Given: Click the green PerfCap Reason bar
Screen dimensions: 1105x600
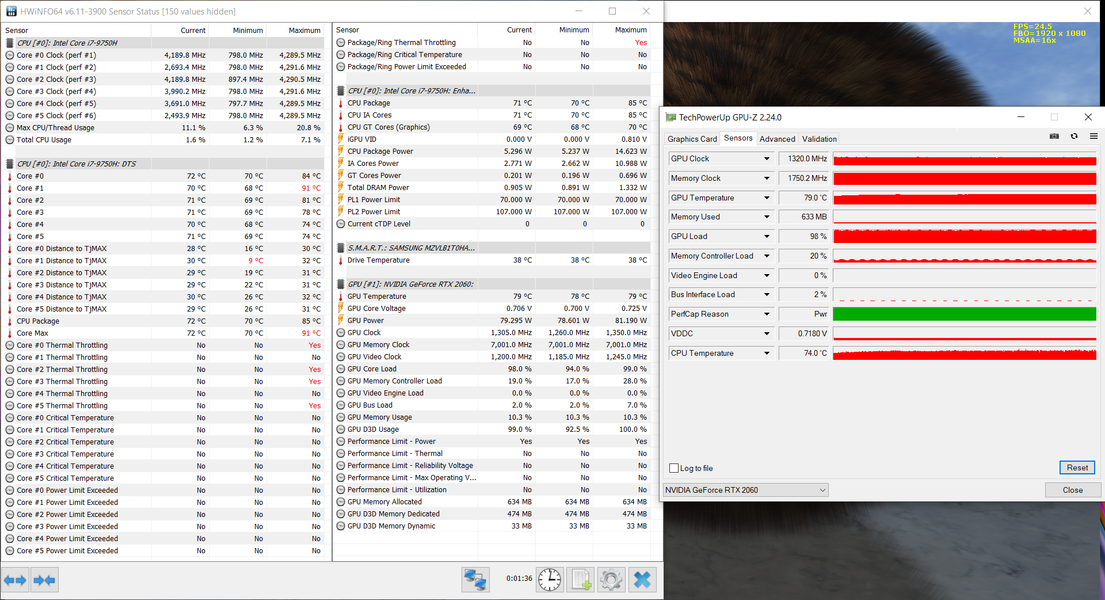Looking at the screenshot, I should [964, 314].
